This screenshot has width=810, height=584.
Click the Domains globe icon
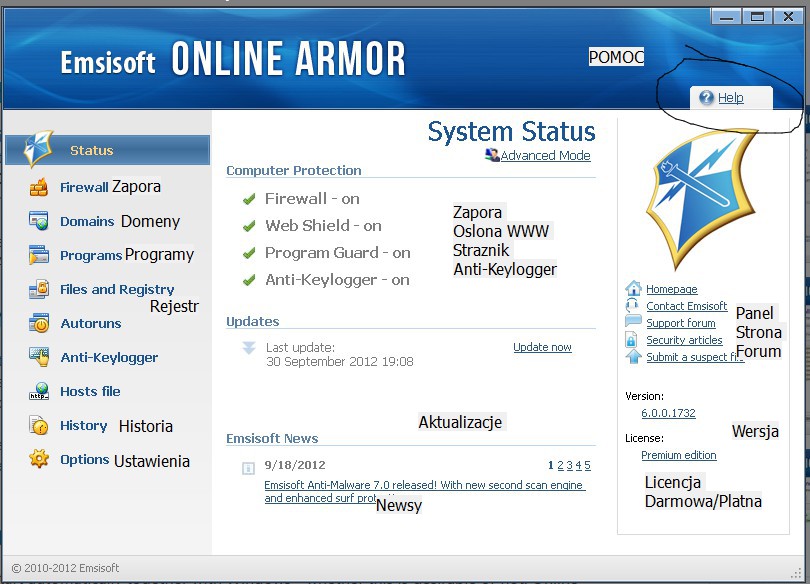point(39,220)
